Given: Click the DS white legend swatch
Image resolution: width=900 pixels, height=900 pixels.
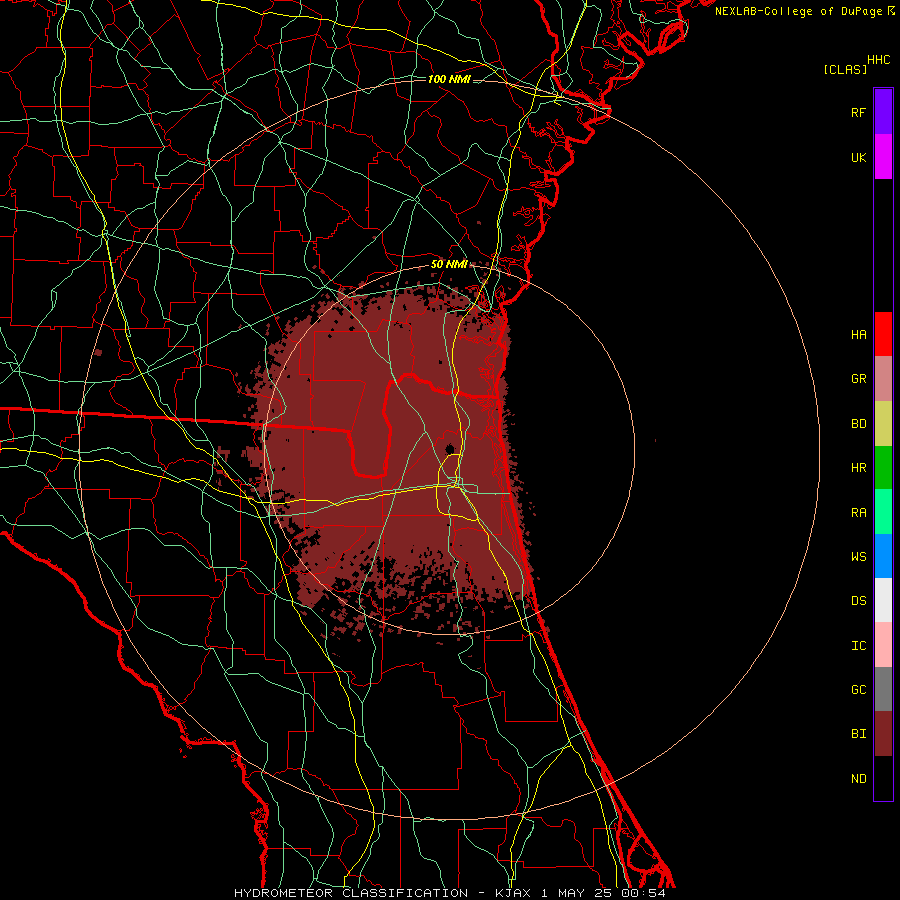Looking at the screenshot, I should coord(883,600).
